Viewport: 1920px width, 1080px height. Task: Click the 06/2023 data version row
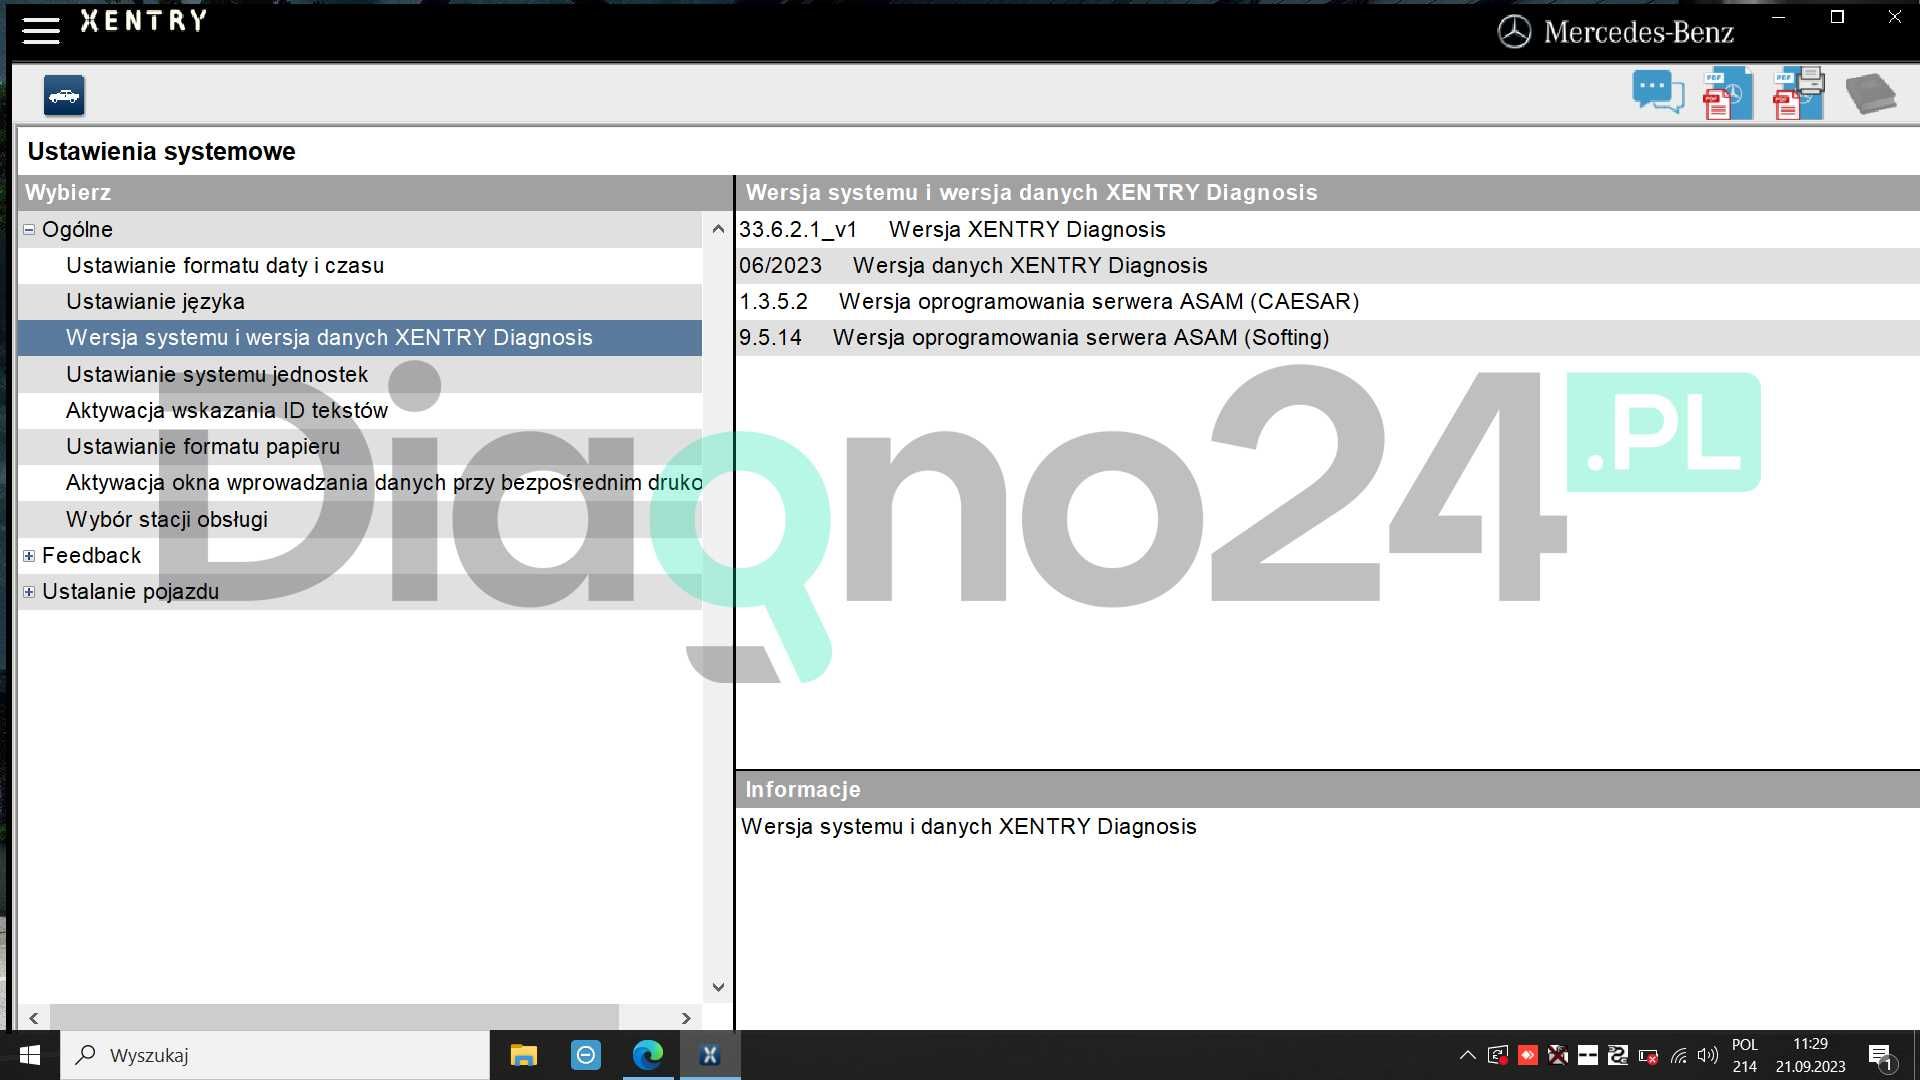(x=1327, y=266)
